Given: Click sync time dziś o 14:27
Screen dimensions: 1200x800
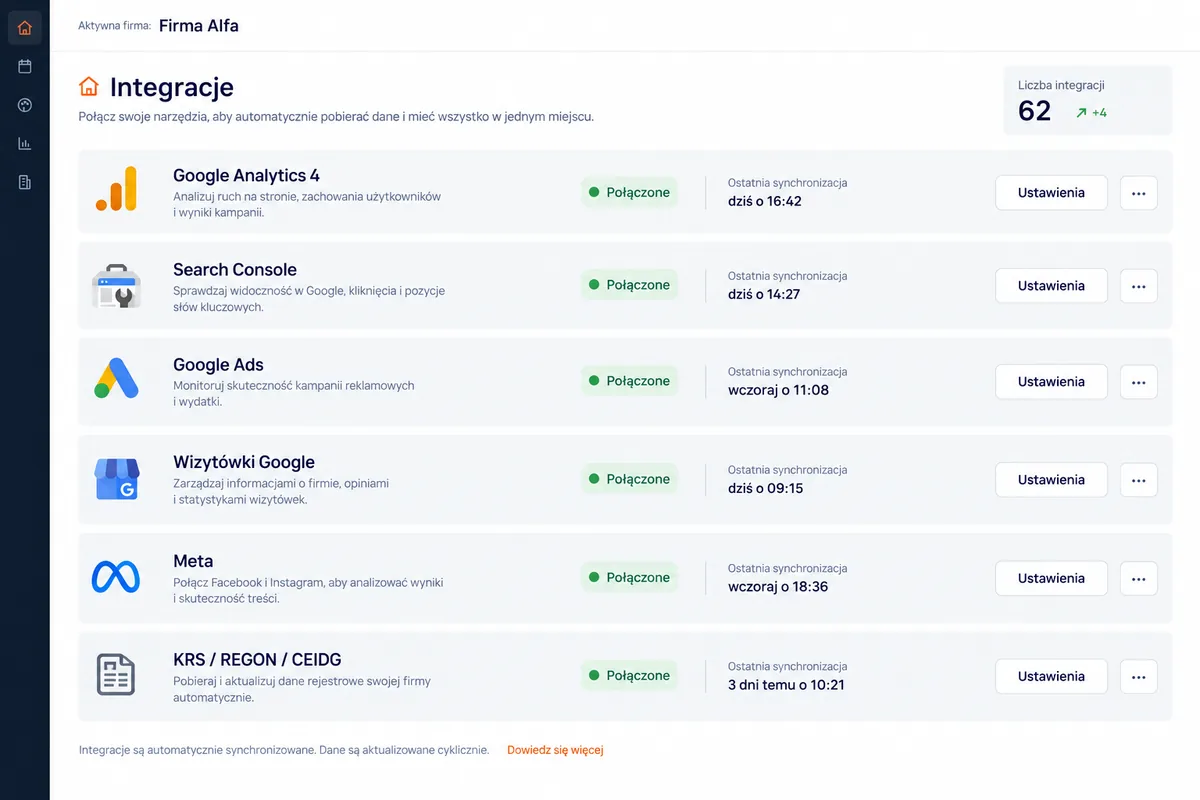Looking at the screenshot, I should 764,294.
